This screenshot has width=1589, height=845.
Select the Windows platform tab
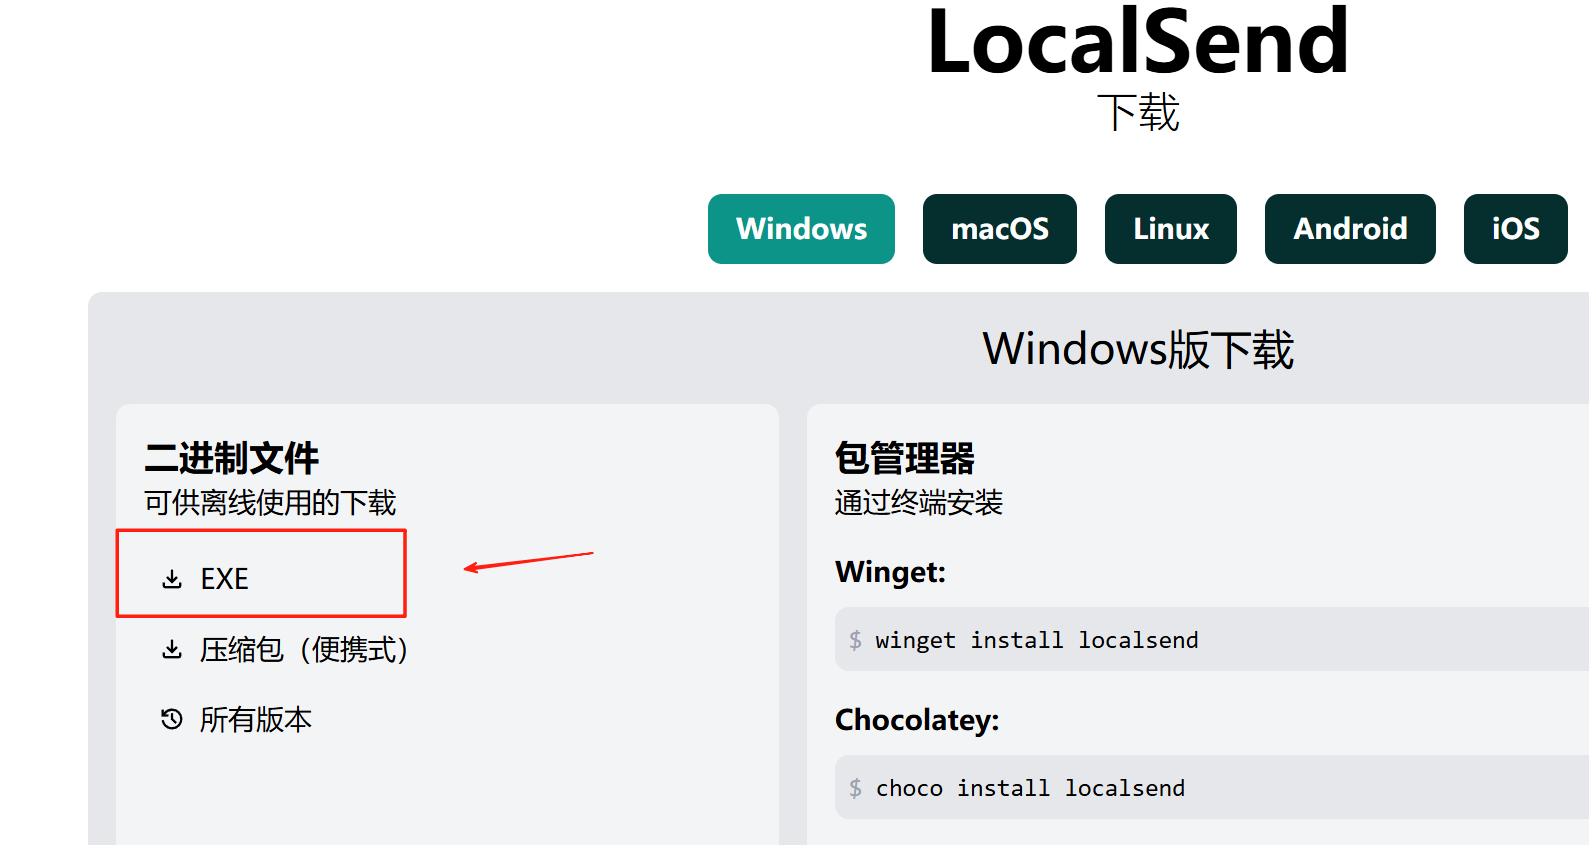(x=801, y=229)
